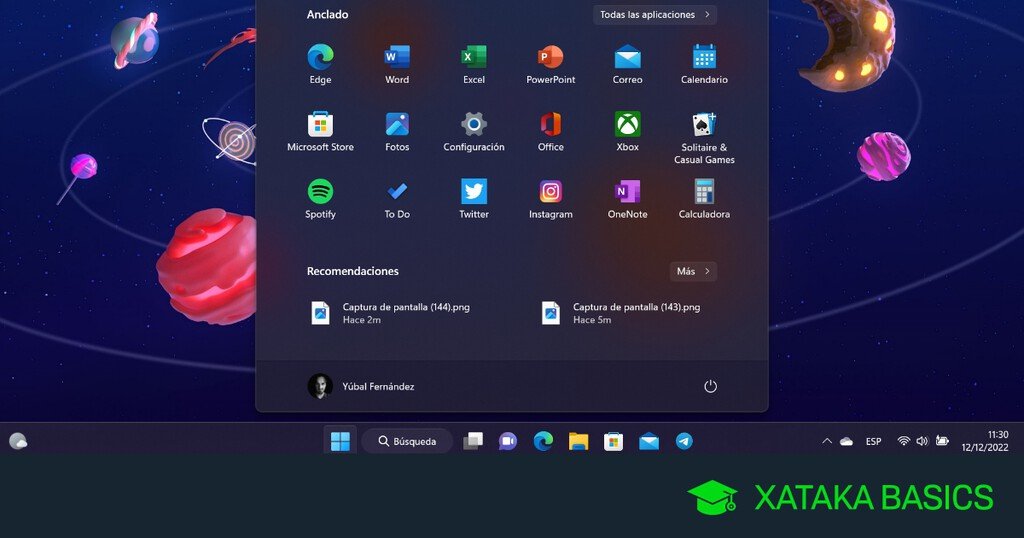Open Task View on the taskbar
1024x538 pixels.
[473, 441]
